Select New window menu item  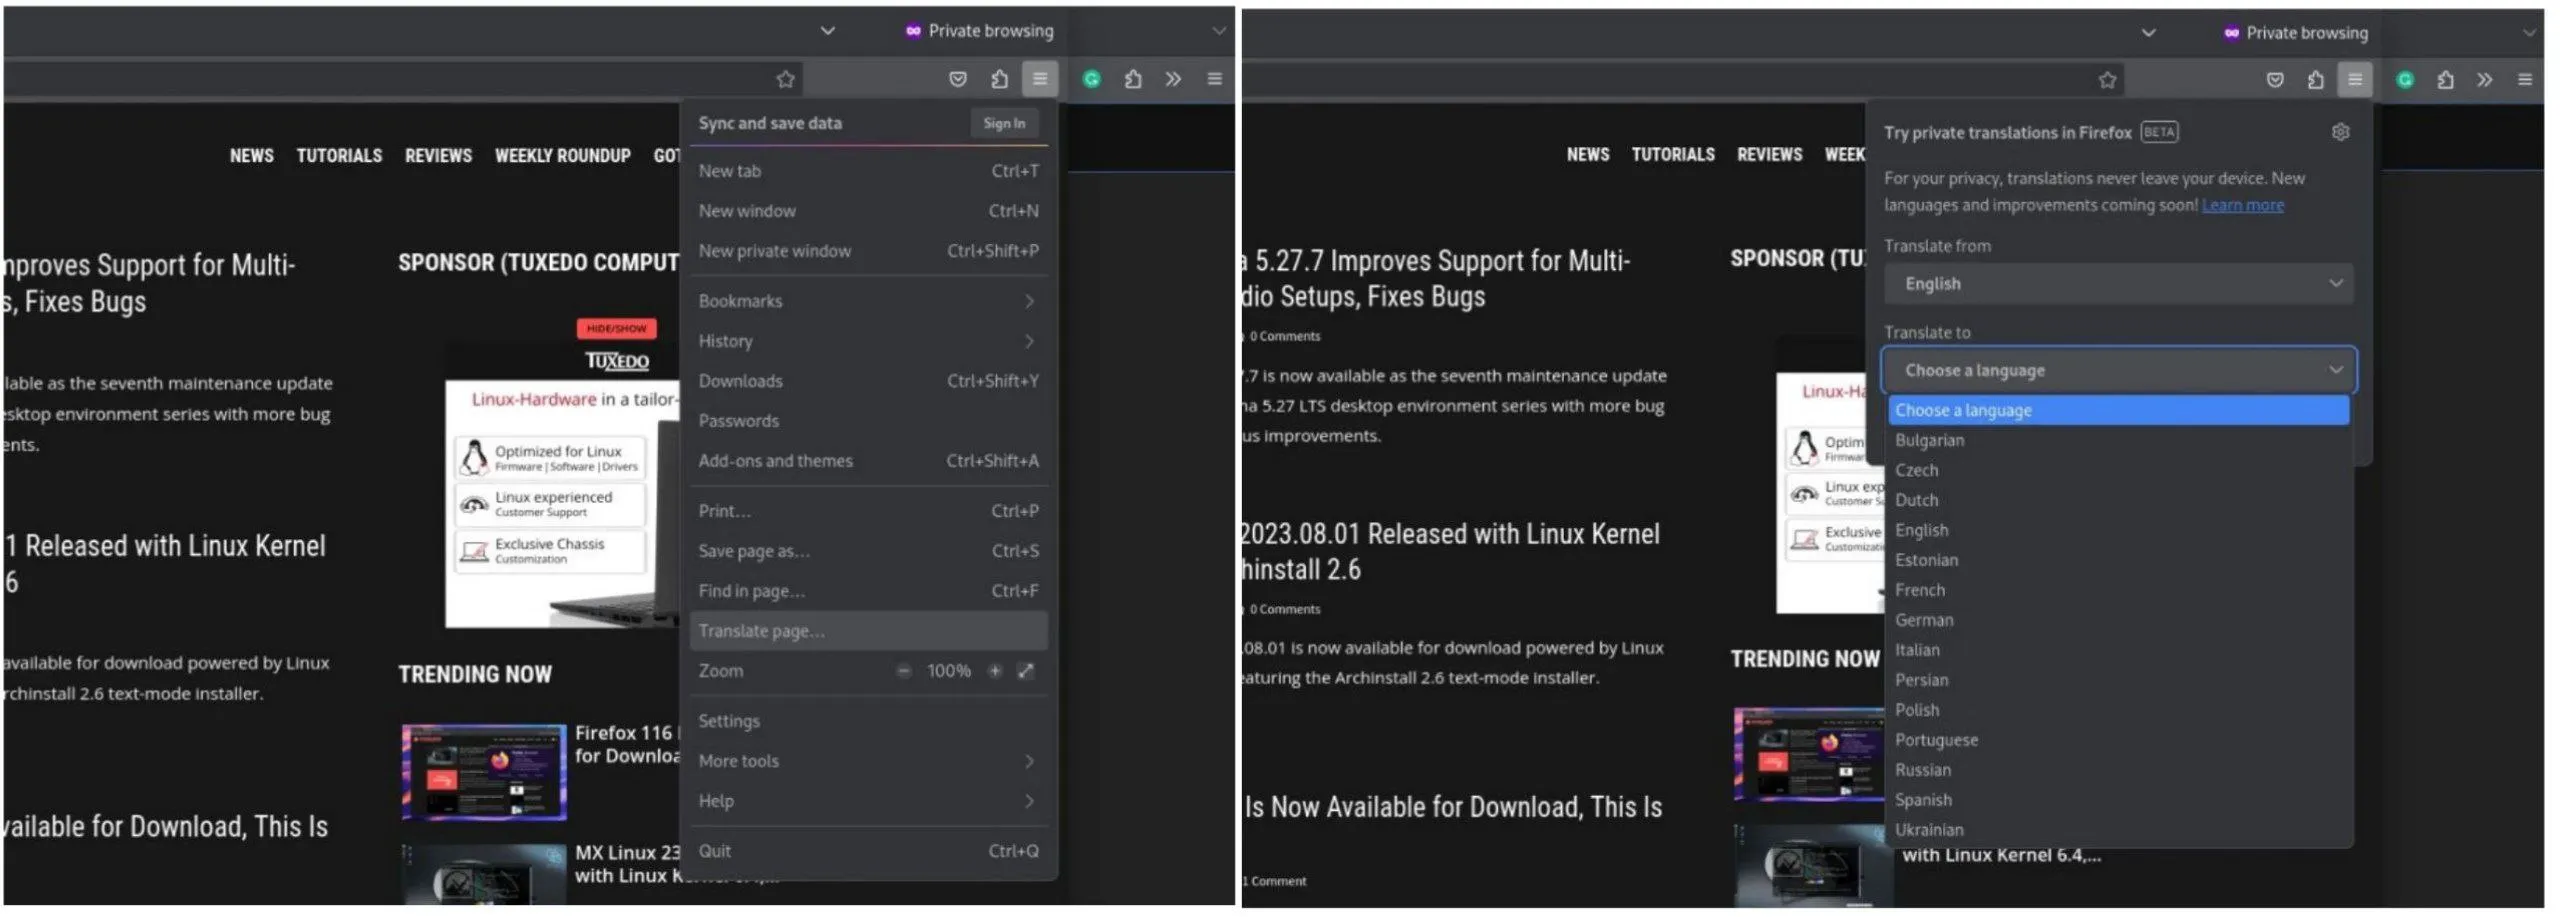click(x=868, y=211)
